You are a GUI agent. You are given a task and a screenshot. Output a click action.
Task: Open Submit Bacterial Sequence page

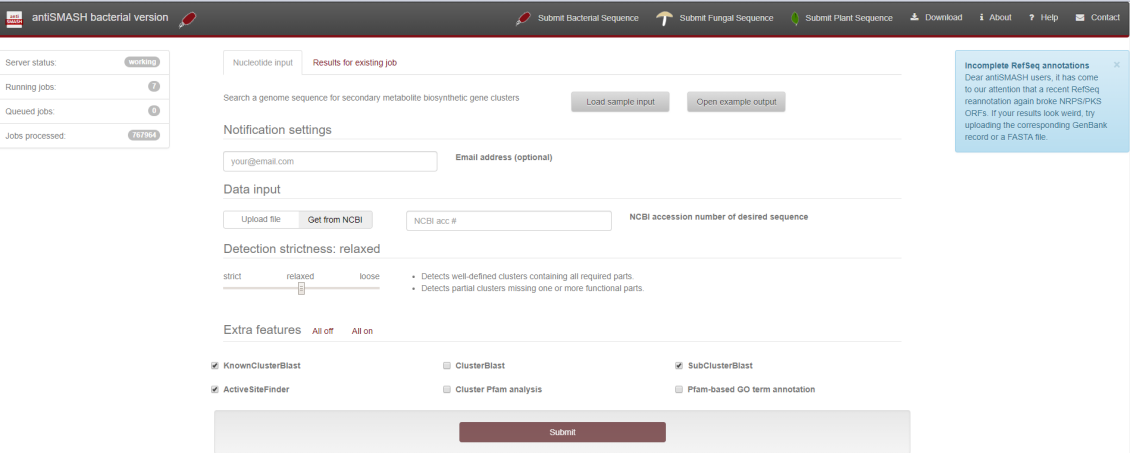[x=588, y=18]
